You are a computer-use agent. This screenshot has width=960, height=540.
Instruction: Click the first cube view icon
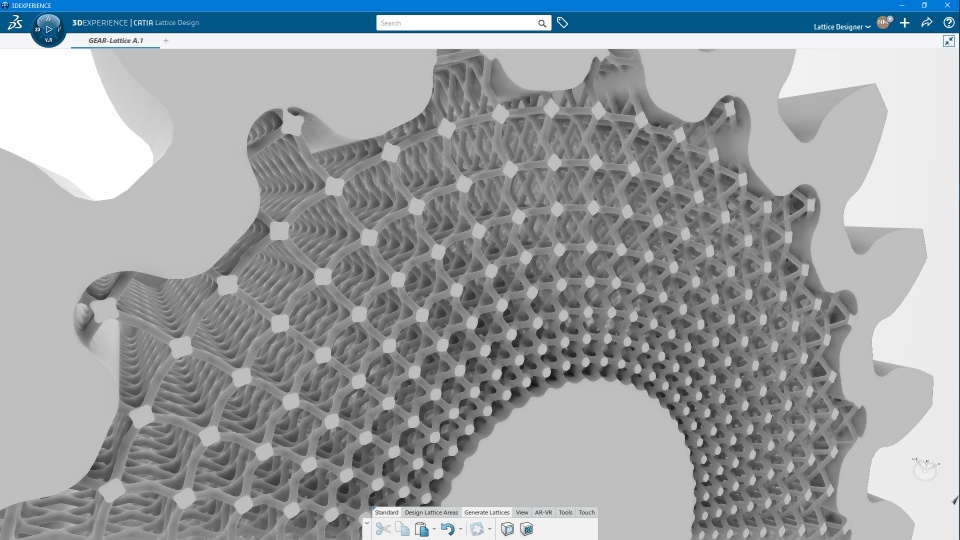click(507, 529)
